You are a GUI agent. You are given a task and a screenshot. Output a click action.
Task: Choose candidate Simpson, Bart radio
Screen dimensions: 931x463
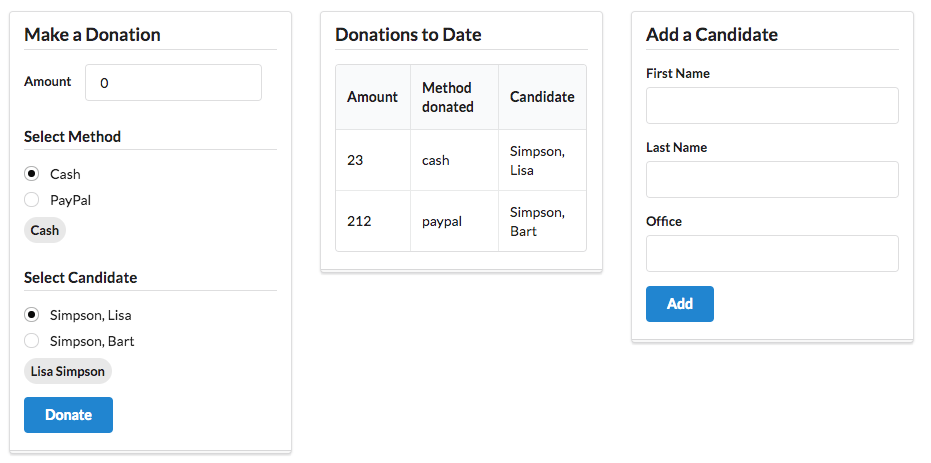click(32, 341)
